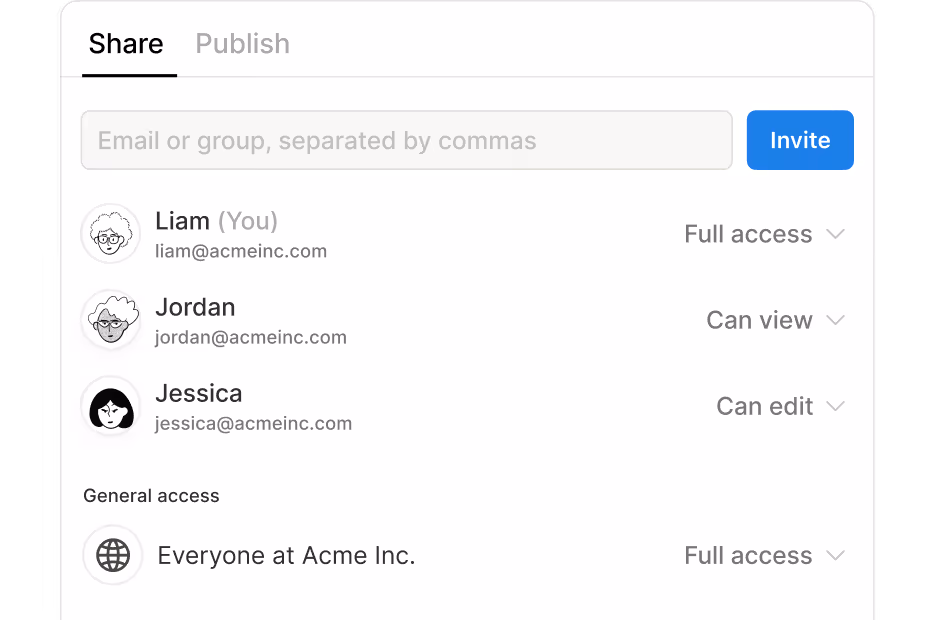The height and width of the screenshot is (620, 934).
Task: Switch to the Publish tab
Action: click(242, 44)
